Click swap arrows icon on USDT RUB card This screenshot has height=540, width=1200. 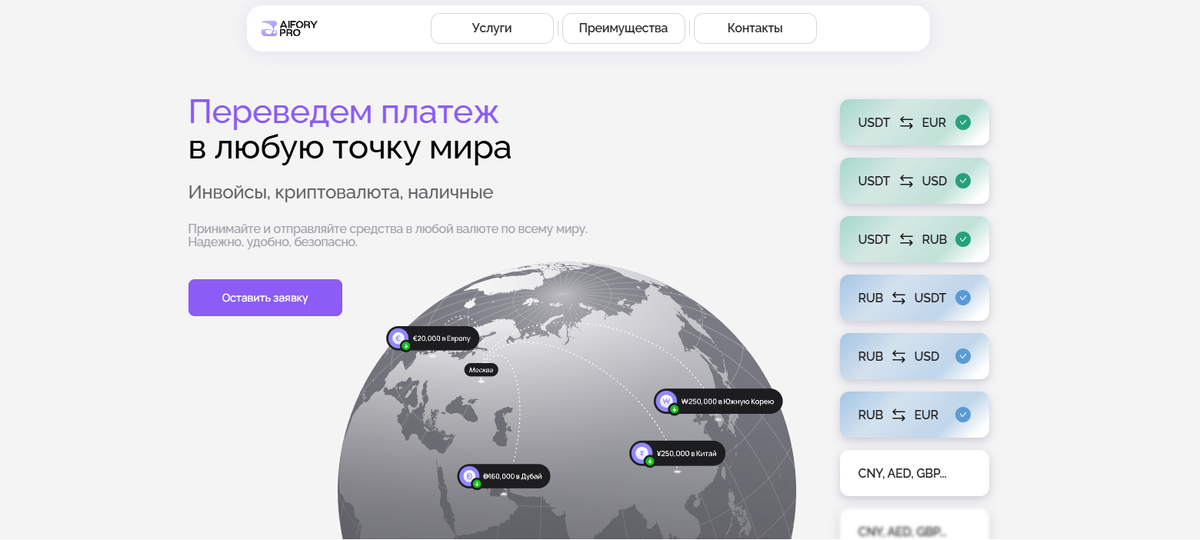coord(906,240)
